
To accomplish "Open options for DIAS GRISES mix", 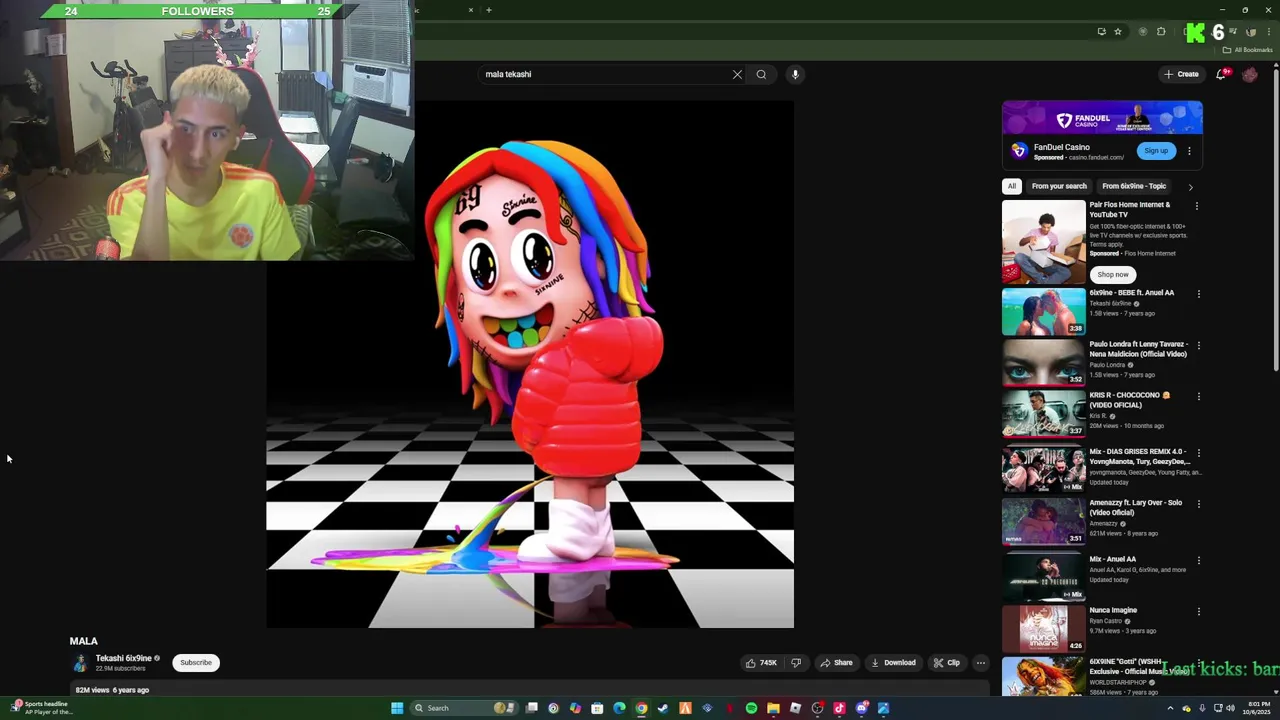I will coord(1198,453).
